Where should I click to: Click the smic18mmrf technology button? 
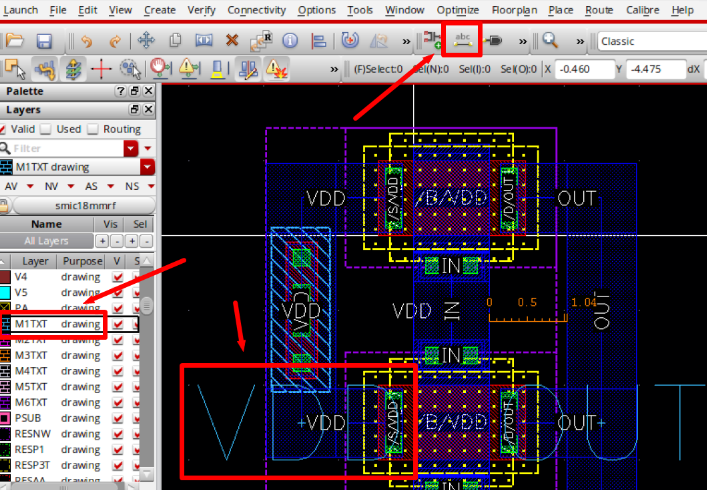(x=83, y=205)
